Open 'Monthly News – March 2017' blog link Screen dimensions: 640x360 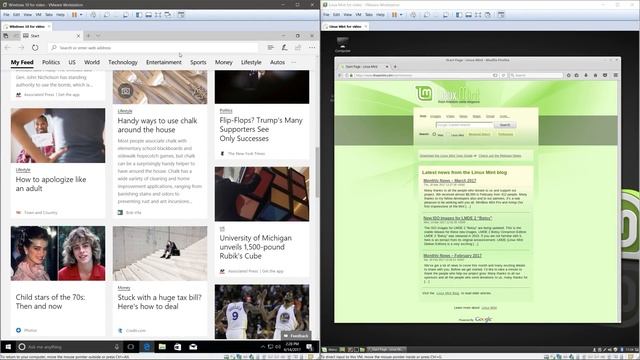coord(449,180)
